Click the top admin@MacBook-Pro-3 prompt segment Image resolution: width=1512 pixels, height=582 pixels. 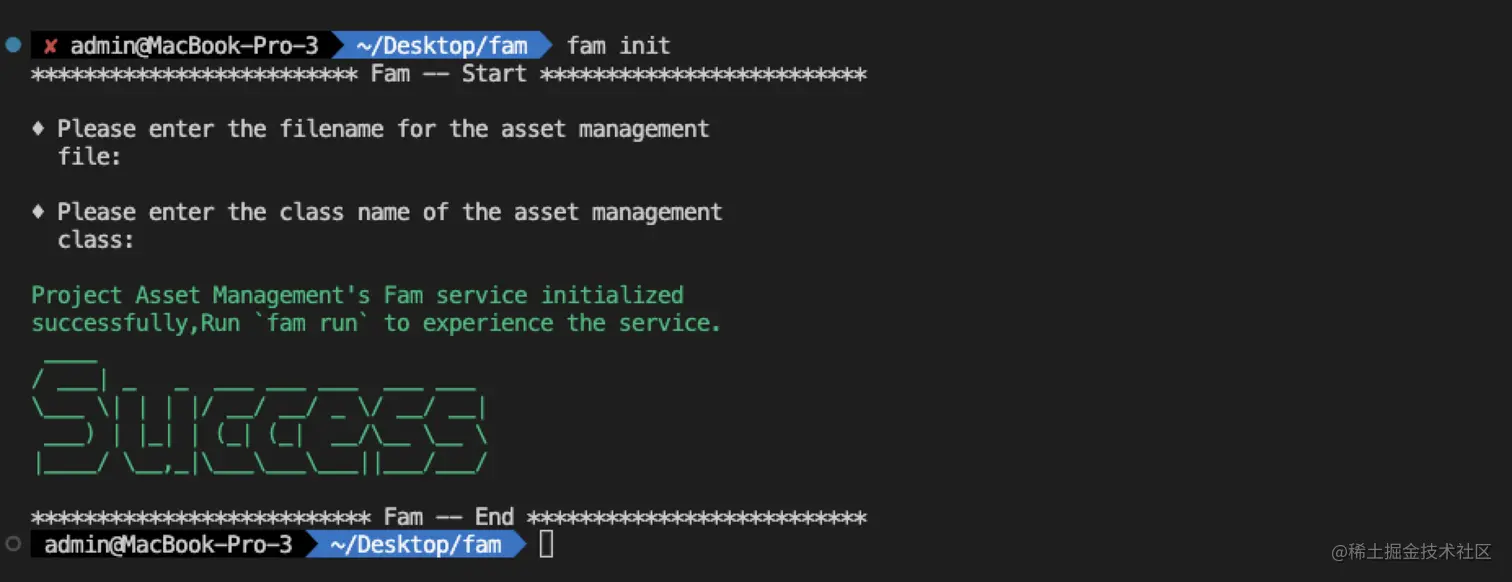coord(194,46)
